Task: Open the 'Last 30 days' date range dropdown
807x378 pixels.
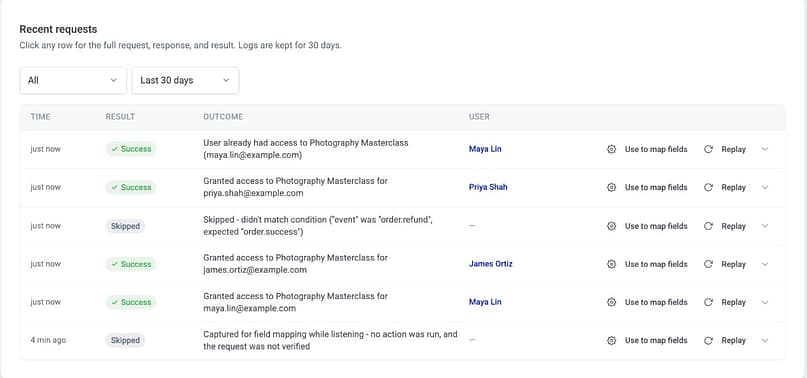Action: 185,80
